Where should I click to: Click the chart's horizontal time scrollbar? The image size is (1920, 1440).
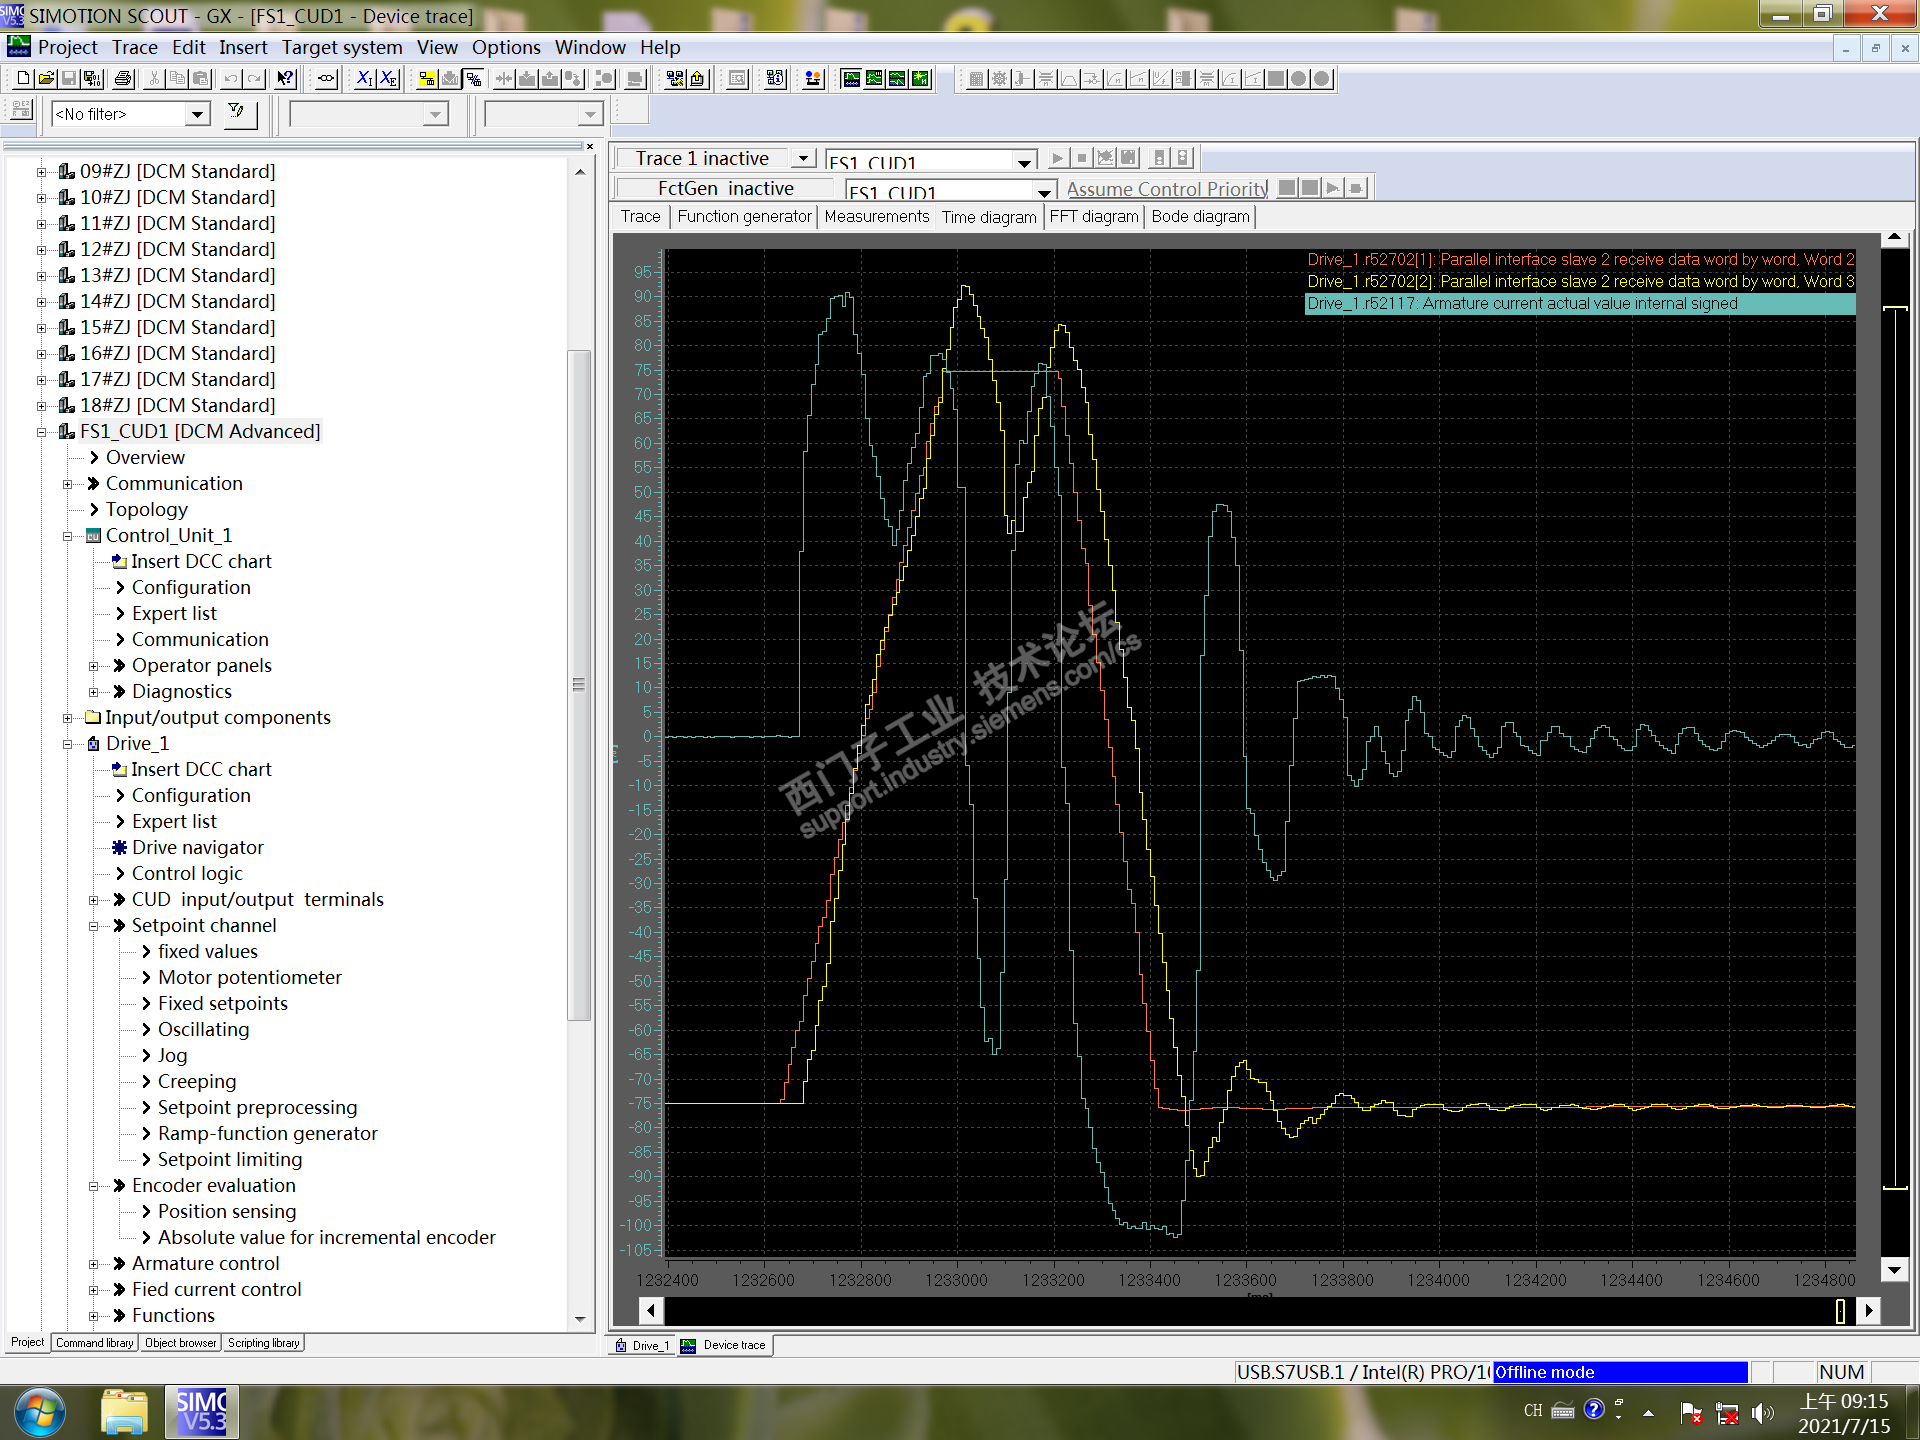[x=1250, y=1310]
